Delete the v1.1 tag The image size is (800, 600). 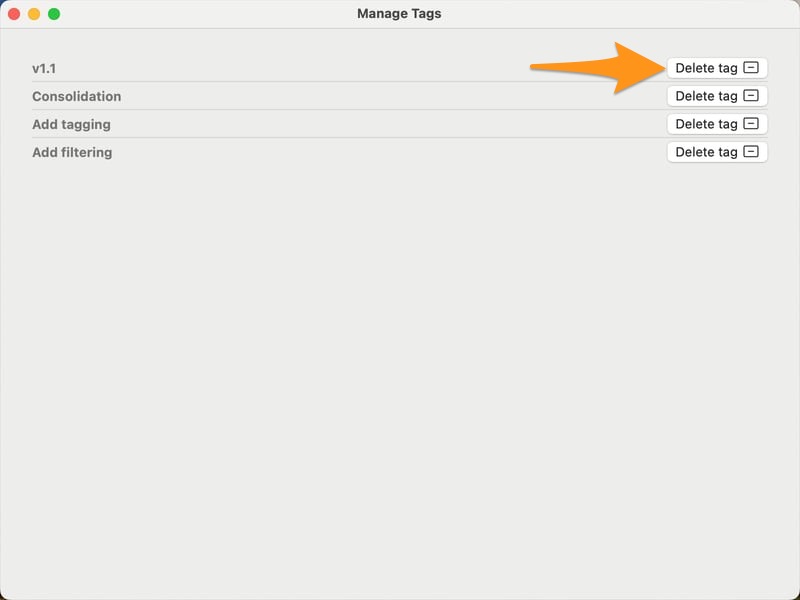(717, 68)
